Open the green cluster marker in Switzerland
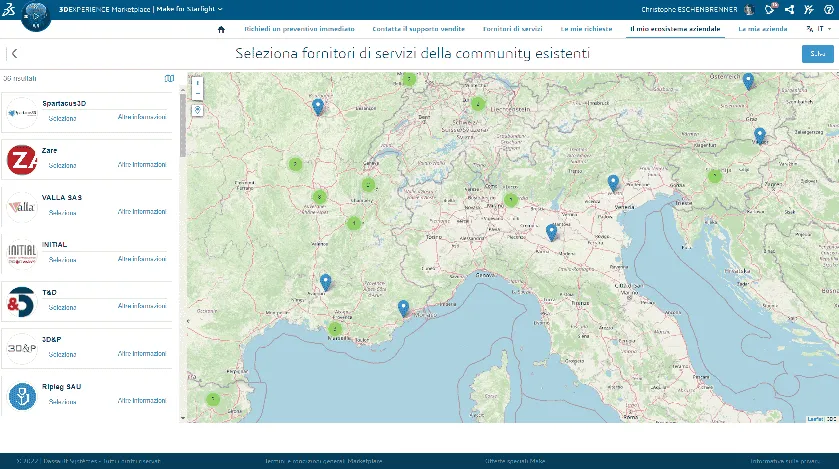 [478, 104]
